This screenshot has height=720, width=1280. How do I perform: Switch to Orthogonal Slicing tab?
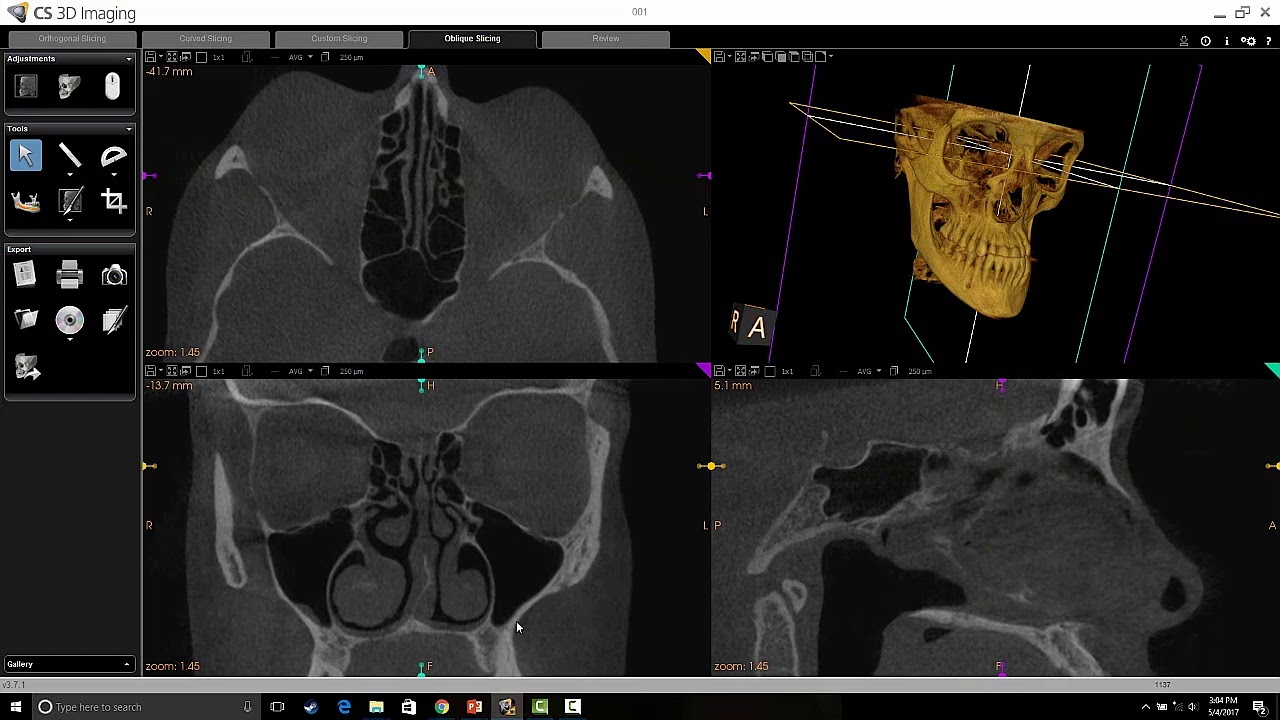click(x=72, y=39)
